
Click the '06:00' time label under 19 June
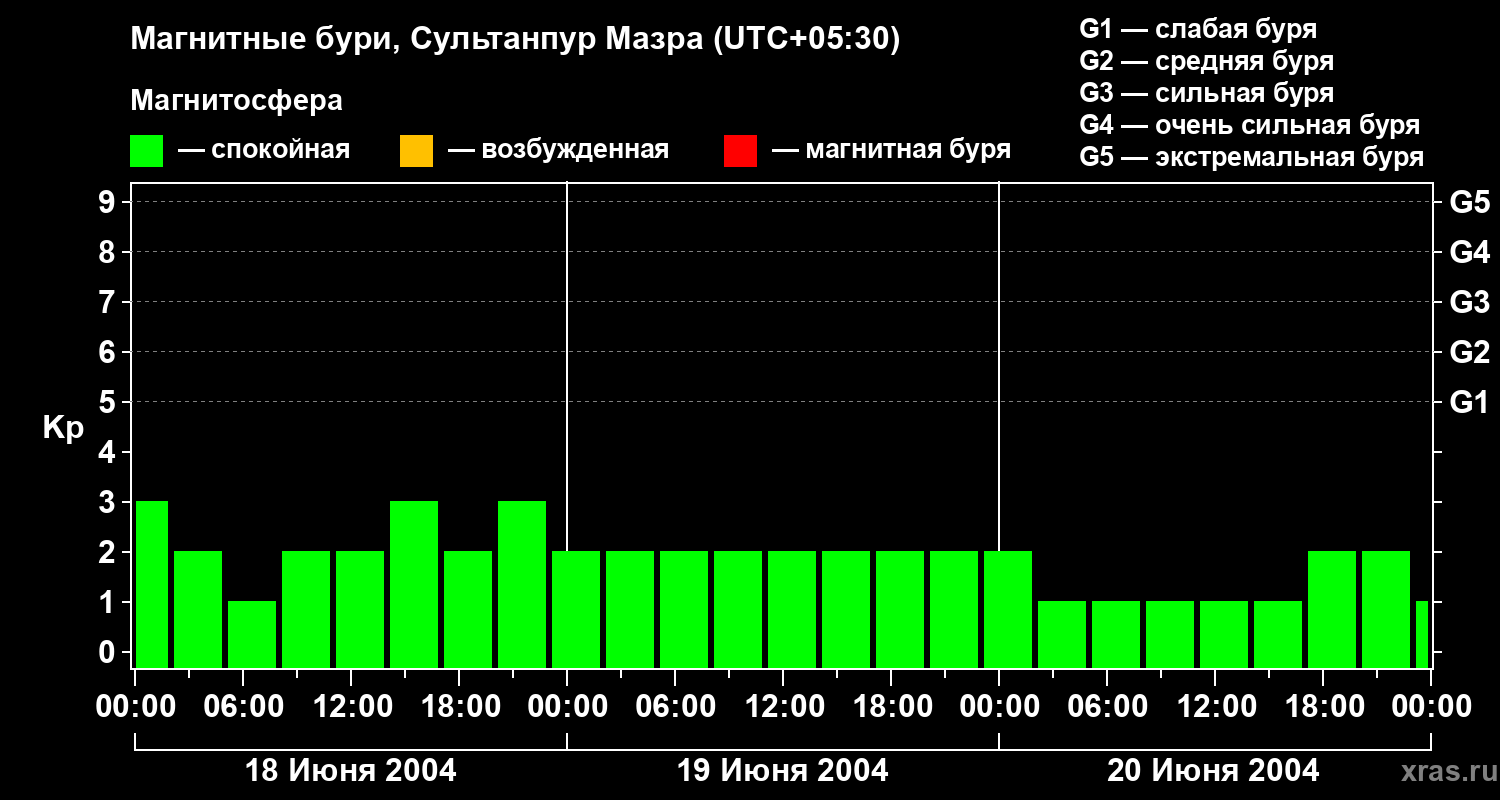click(x=675, y=707)
